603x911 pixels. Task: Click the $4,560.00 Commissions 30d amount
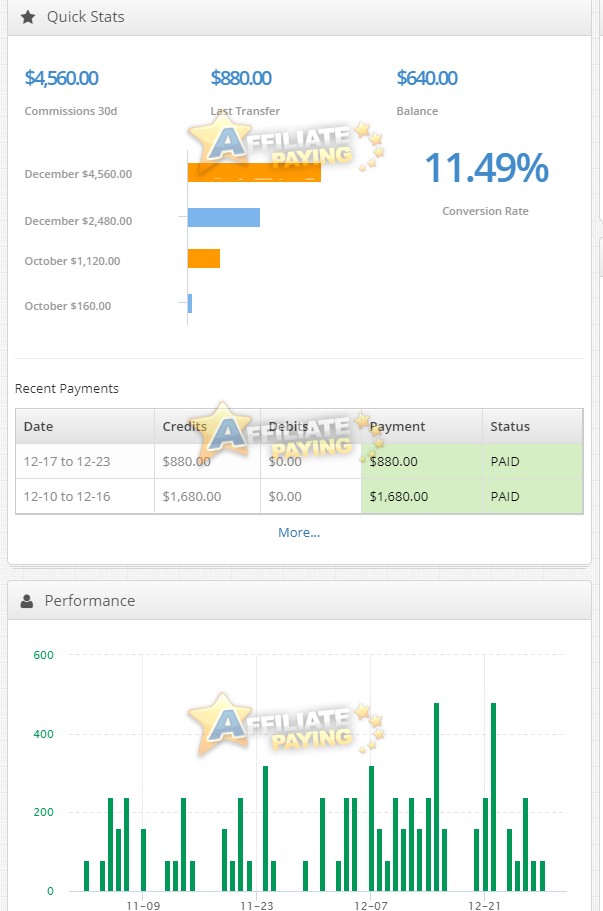pyautogui.click(x=61, y=78)
